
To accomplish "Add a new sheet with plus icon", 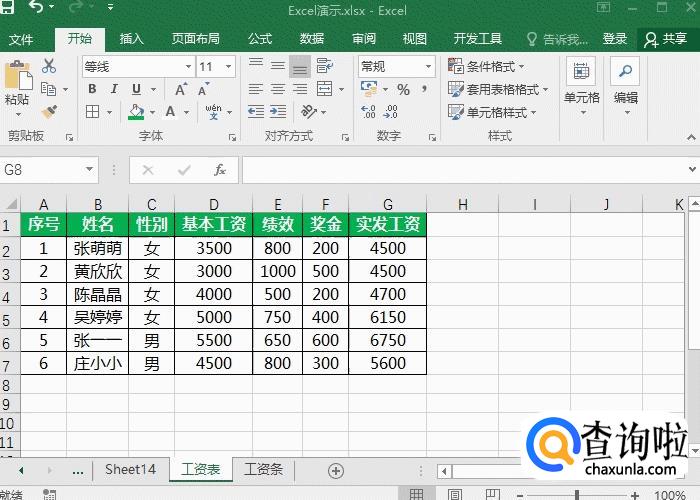I will tap(336, 470).
